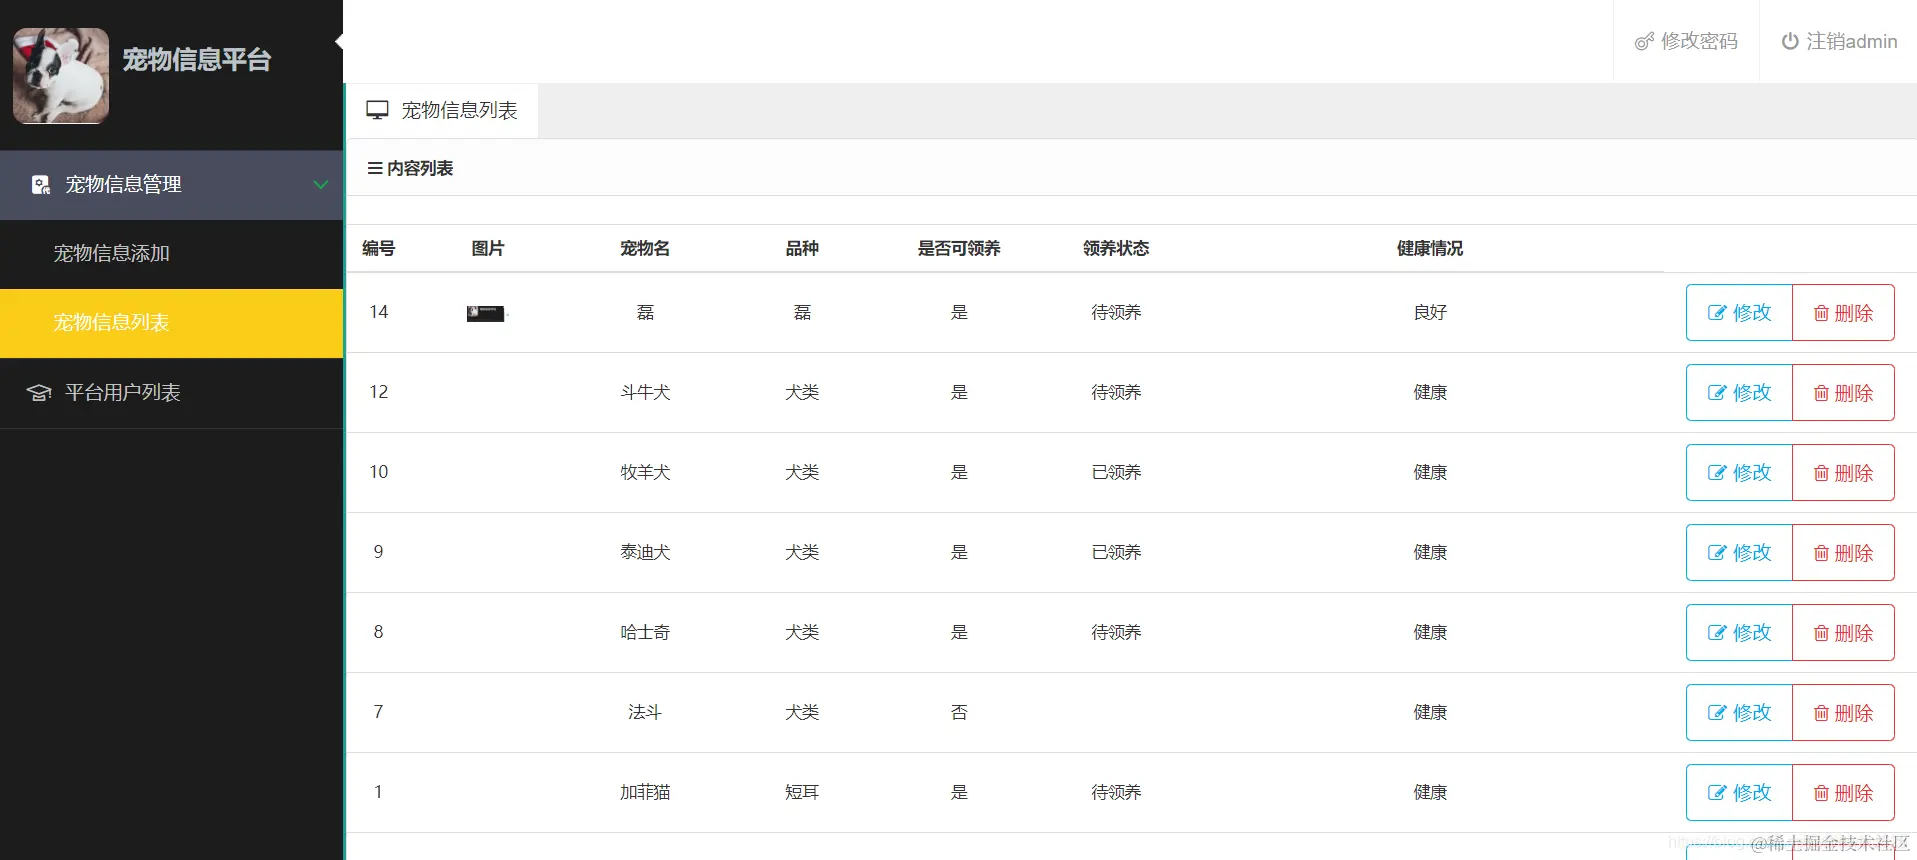Click the 编号 column header

point(378,248)
